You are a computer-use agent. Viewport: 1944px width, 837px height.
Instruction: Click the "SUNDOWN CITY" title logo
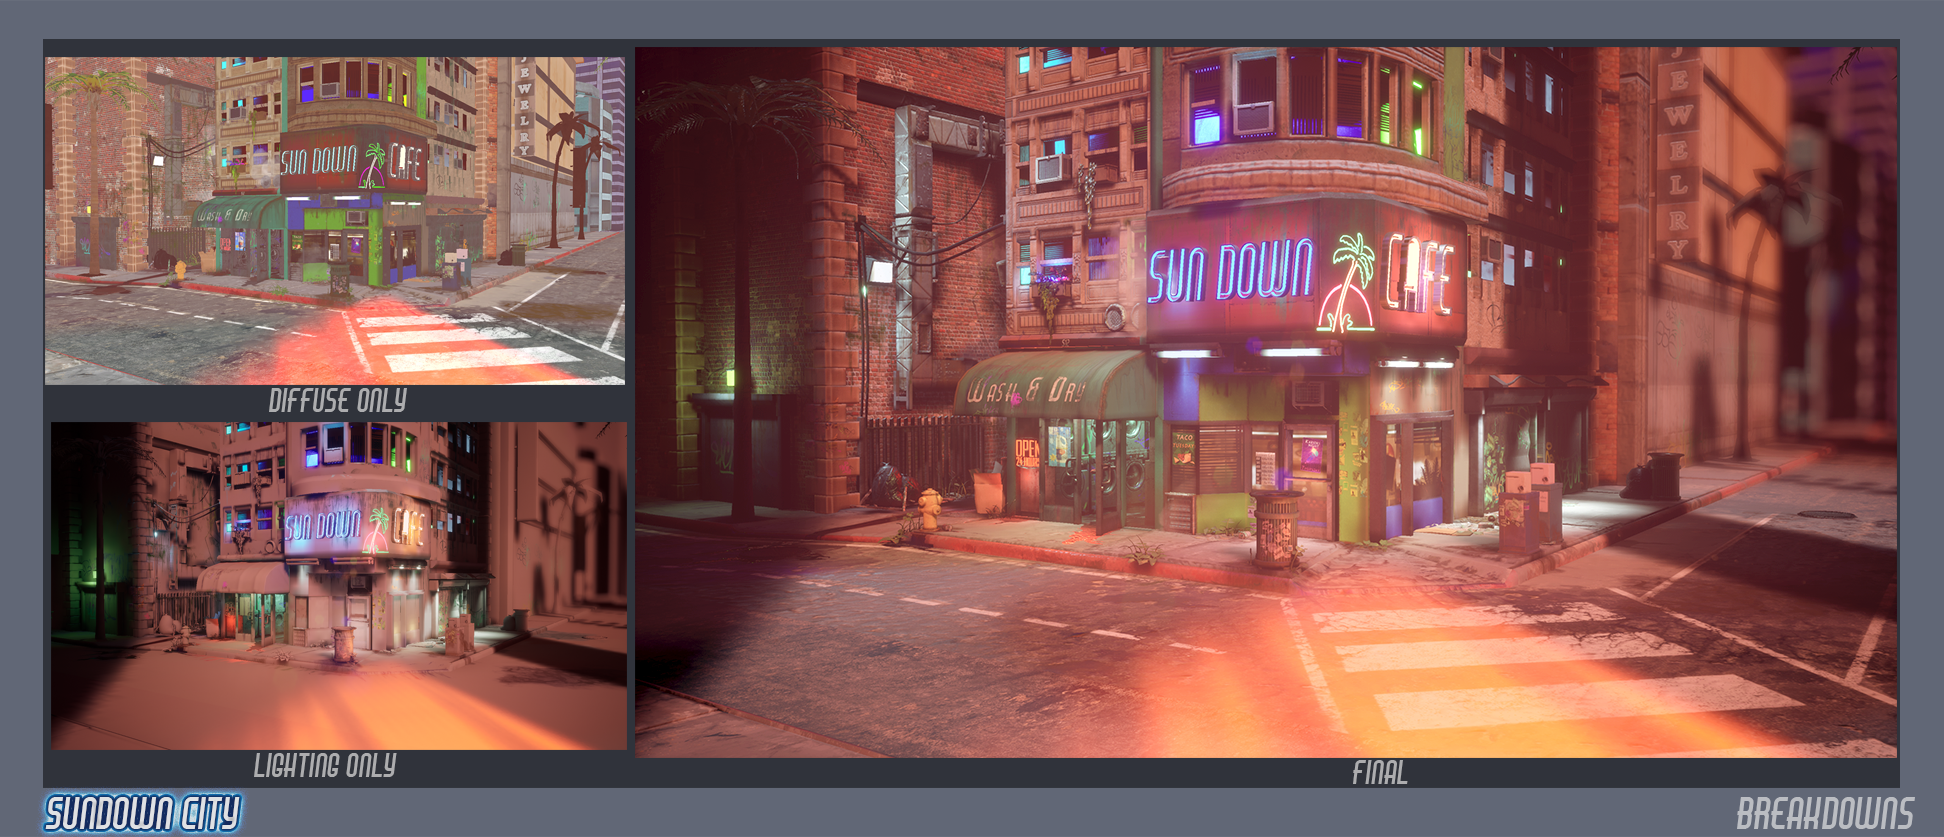click(143, 813)
